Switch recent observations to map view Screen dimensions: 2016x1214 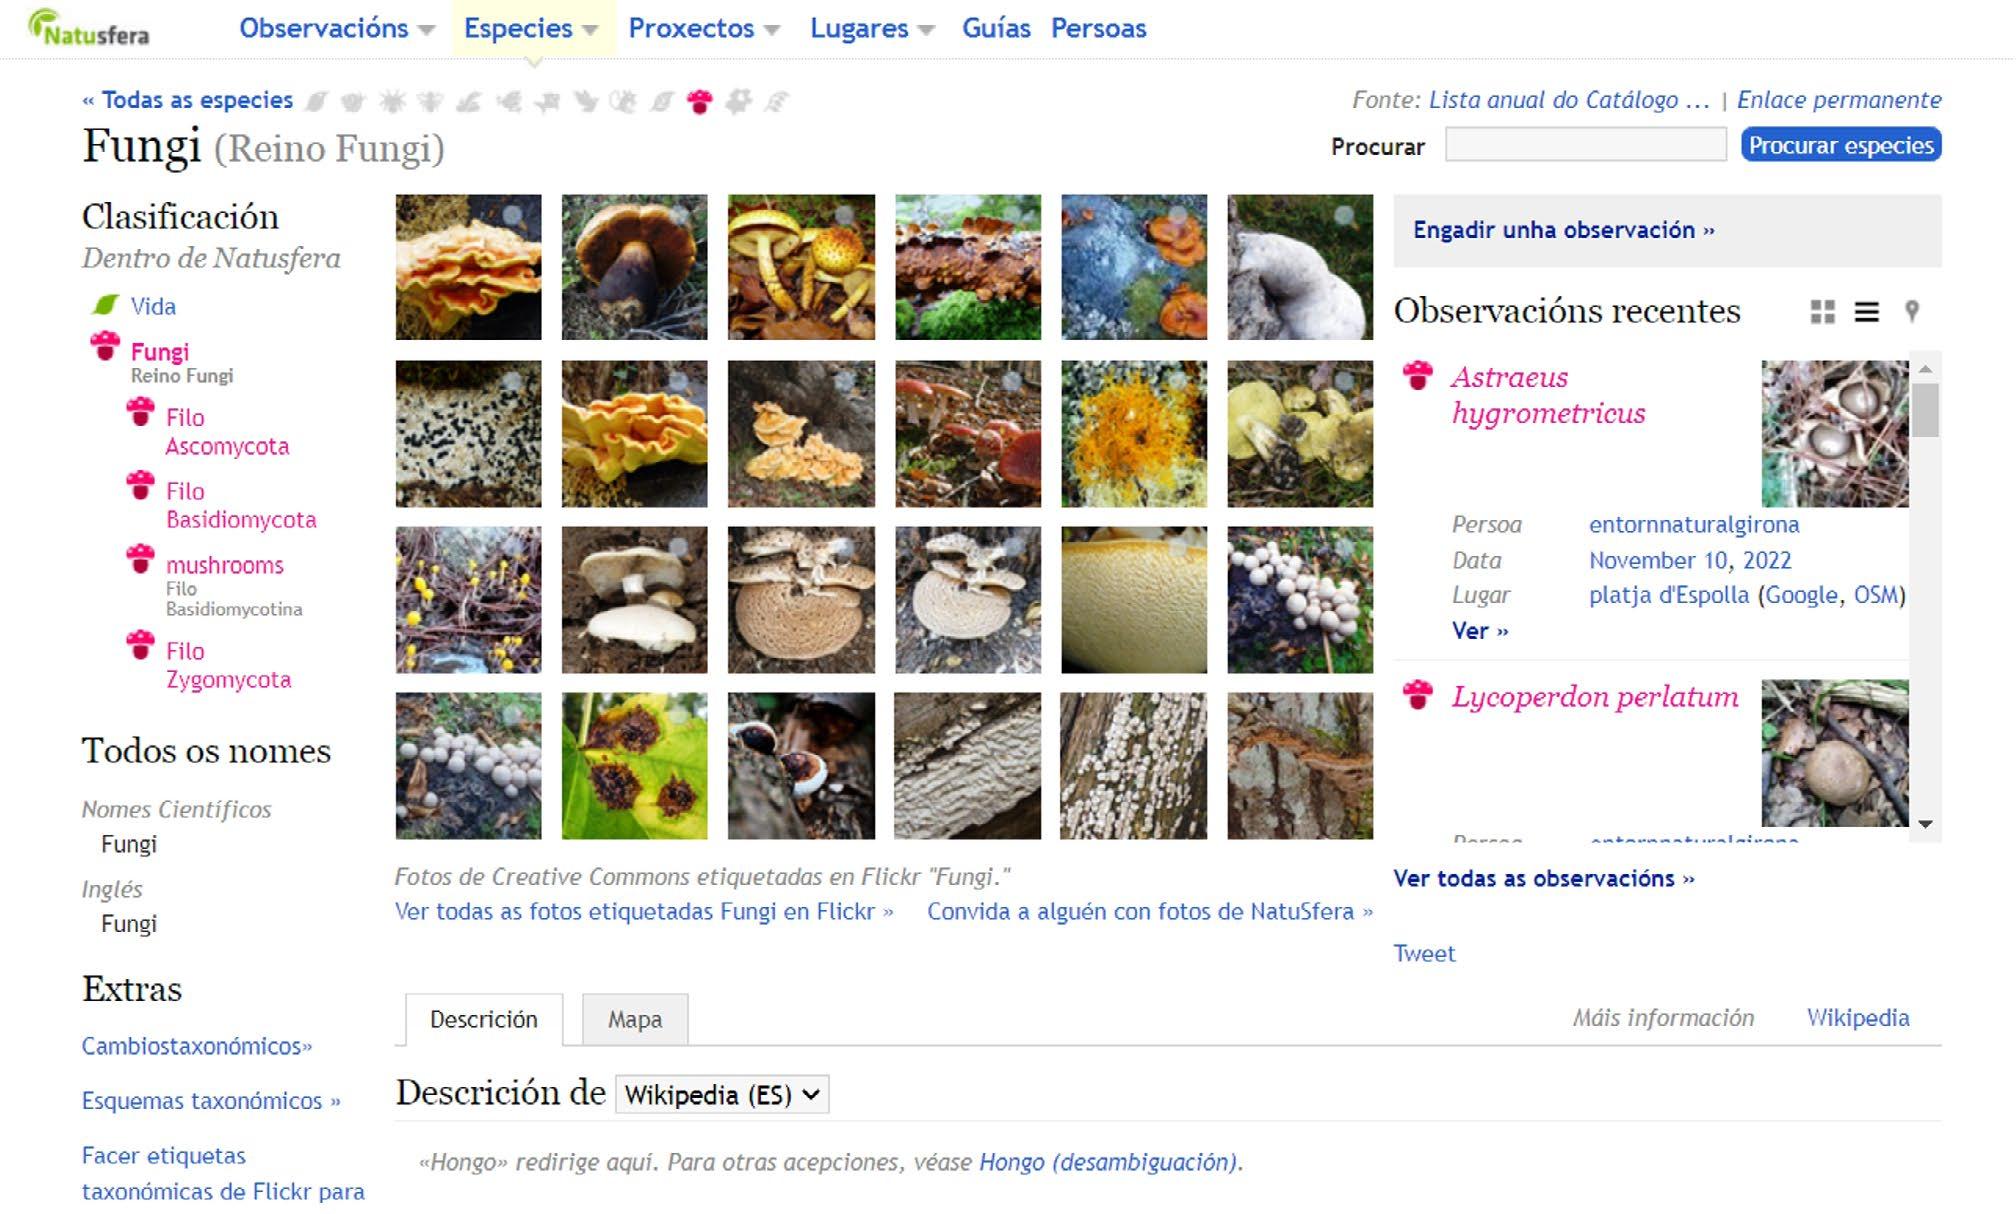coord(1912,311)
